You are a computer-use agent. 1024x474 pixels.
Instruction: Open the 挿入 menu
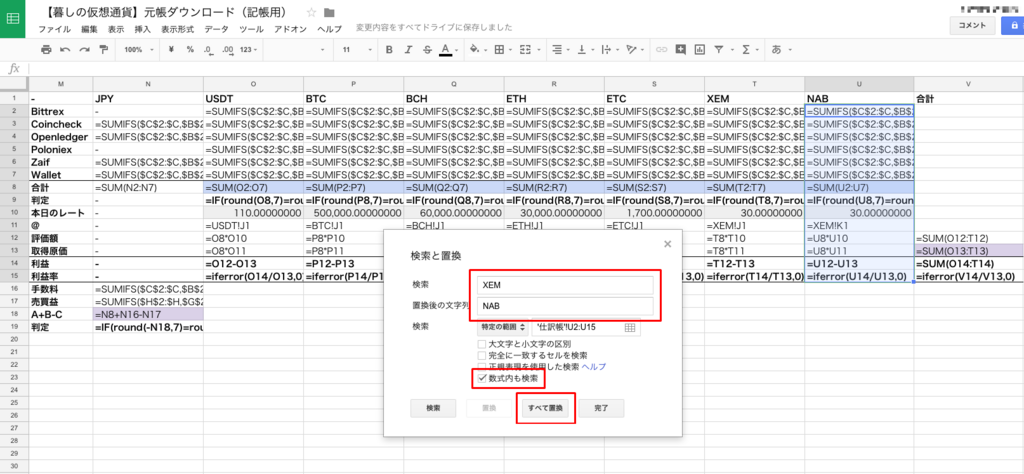[x=142, y=29]
